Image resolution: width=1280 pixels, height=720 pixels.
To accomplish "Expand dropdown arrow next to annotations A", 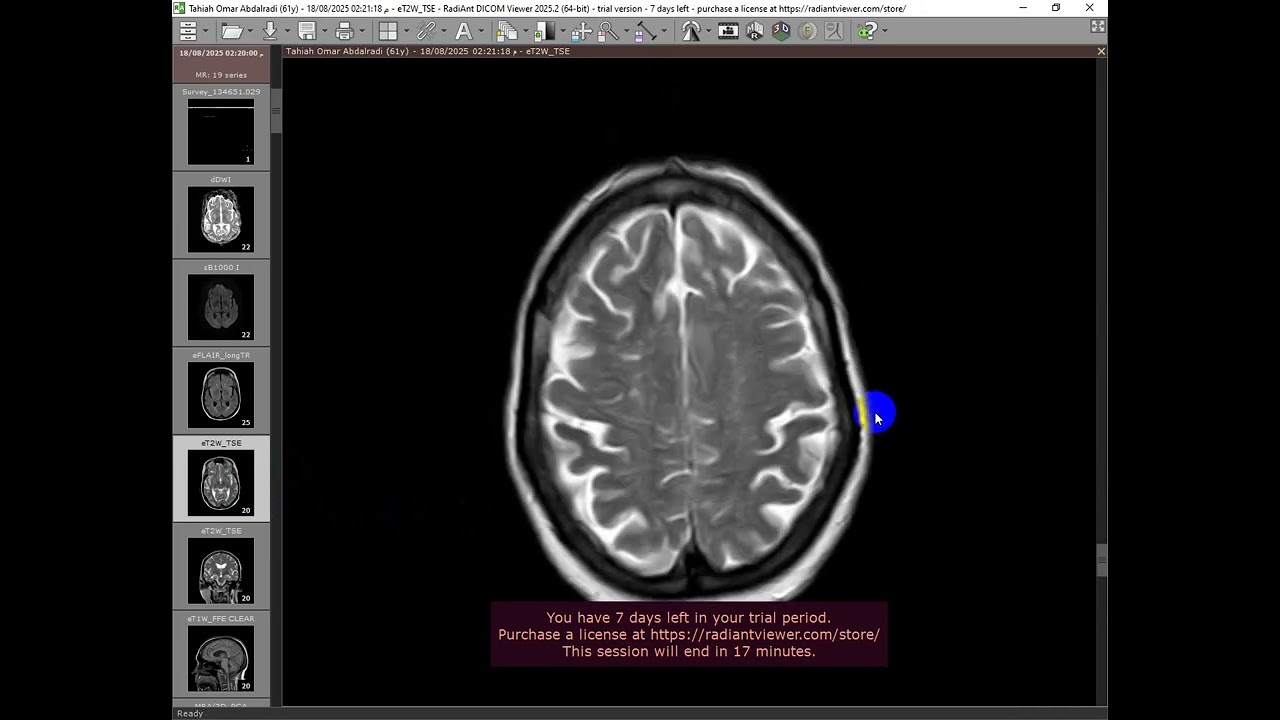I will point(482,31).
